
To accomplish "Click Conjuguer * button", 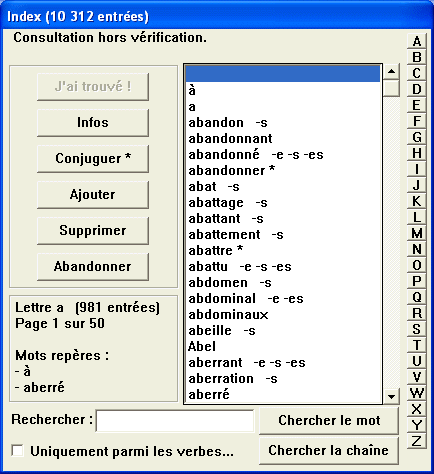I will [93, 158].
